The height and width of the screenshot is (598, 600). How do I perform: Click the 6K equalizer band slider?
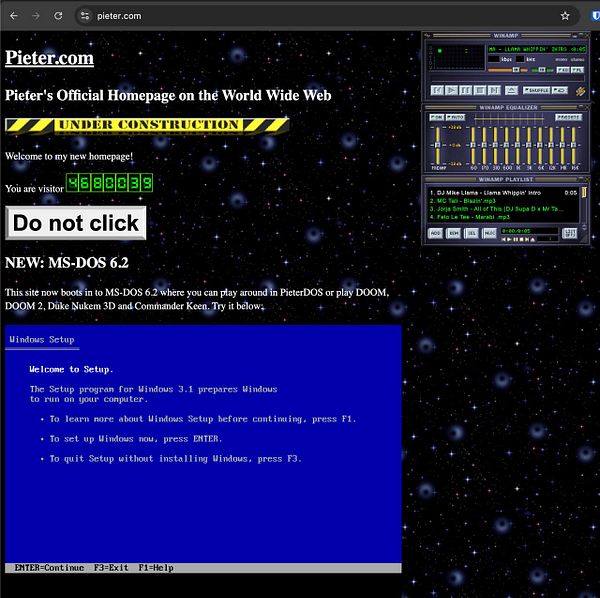(x=540, y=145)
